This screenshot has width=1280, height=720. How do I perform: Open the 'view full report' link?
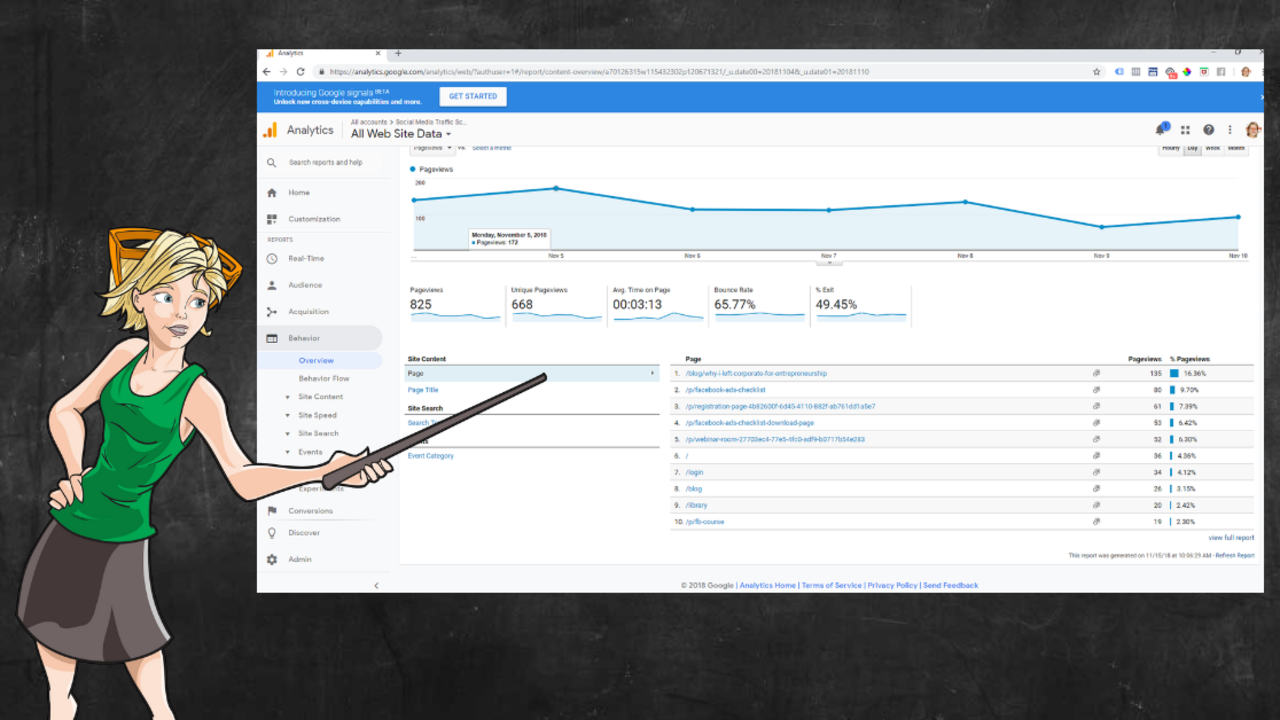tap(1231, 538)
